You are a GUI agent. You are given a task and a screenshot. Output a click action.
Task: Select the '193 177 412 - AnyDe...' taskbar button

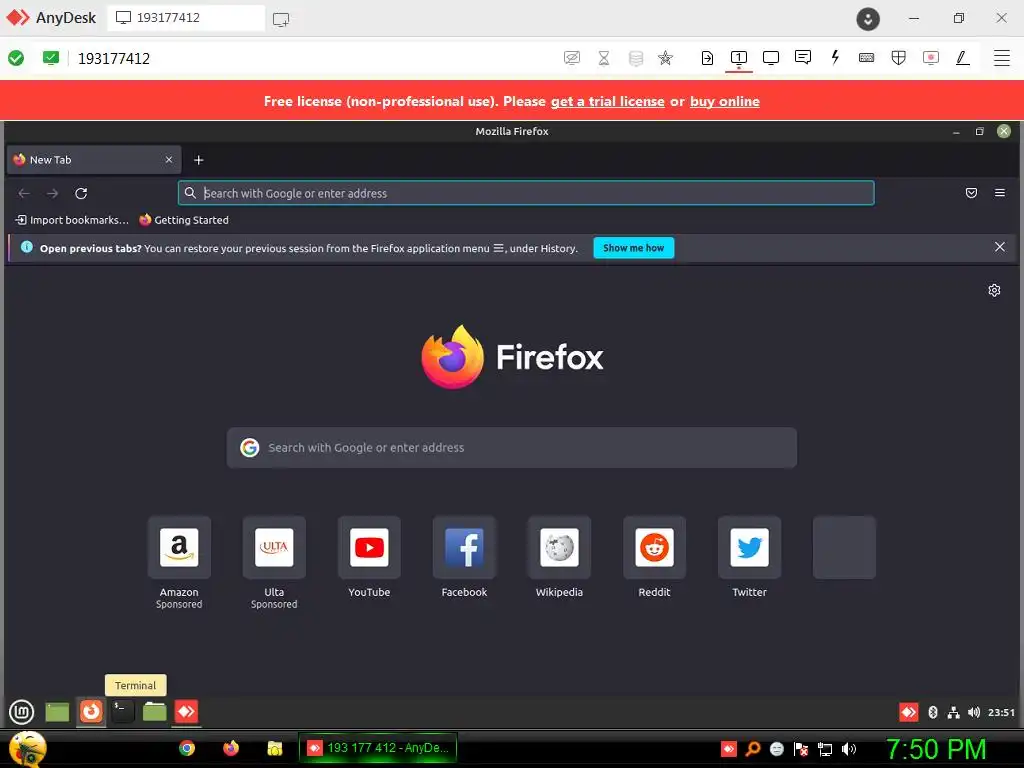pyautogui.click(x=378, y=748)
